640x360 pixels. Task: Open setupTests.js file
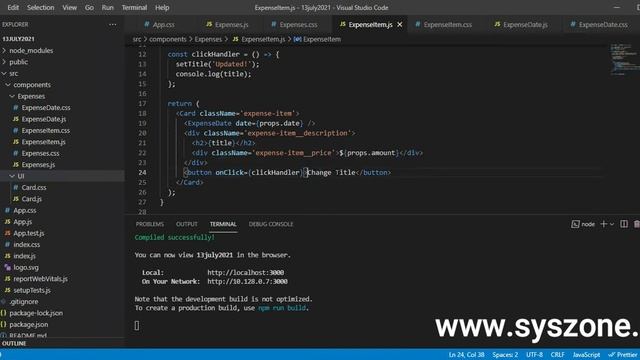coord(32,290)
